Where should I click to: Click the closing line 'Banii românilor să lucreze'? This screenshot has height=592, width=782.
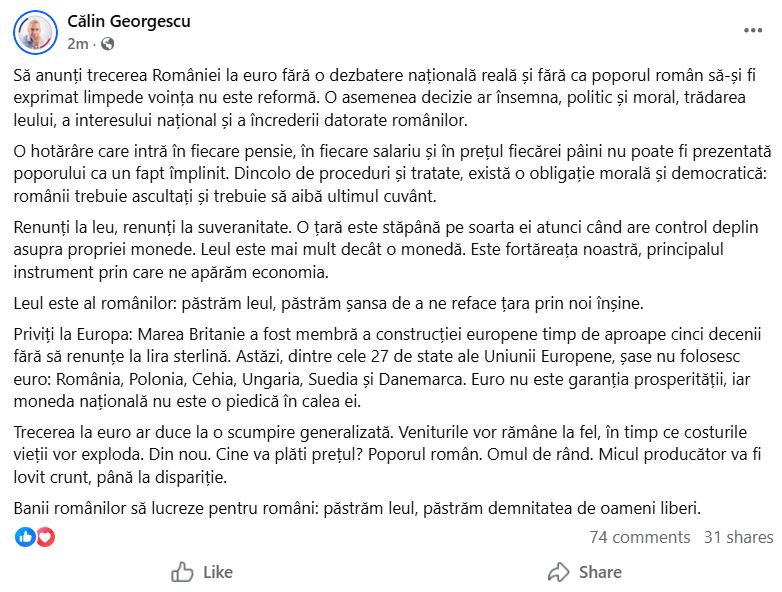point(357,508)
